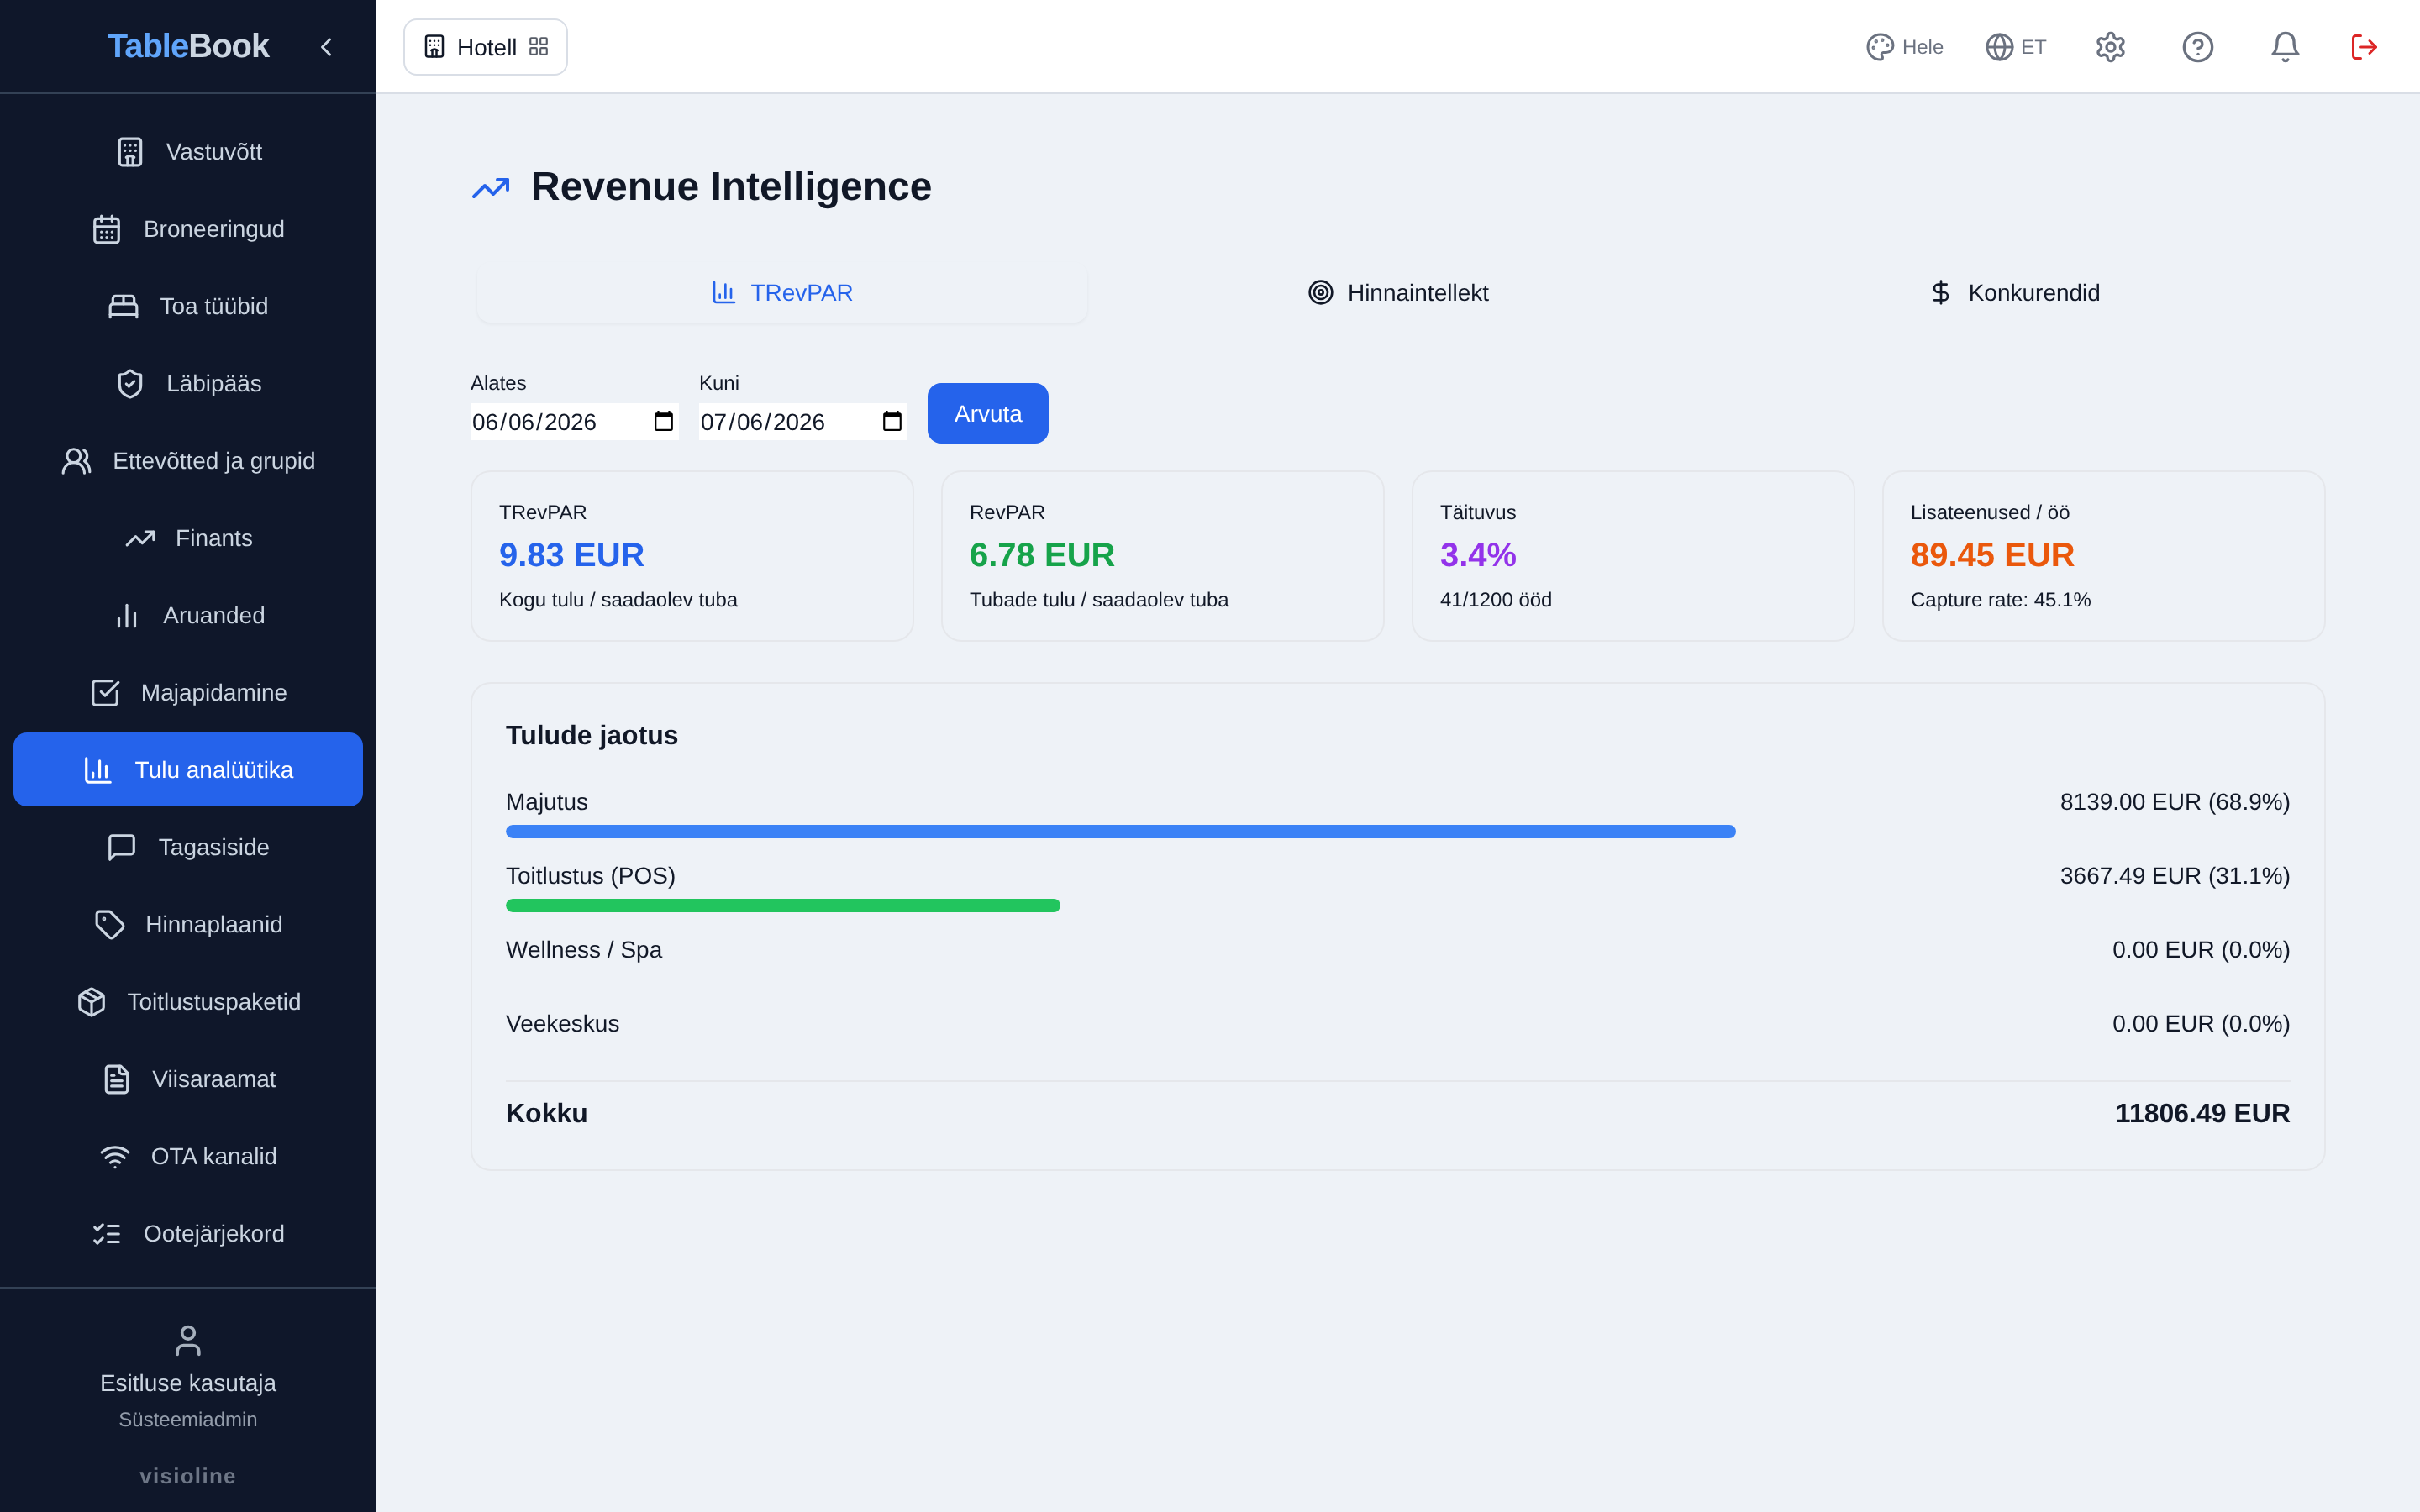The image size is (2420, 1512).
Task: Click the Veekeskus row label
Action: 562,1024
